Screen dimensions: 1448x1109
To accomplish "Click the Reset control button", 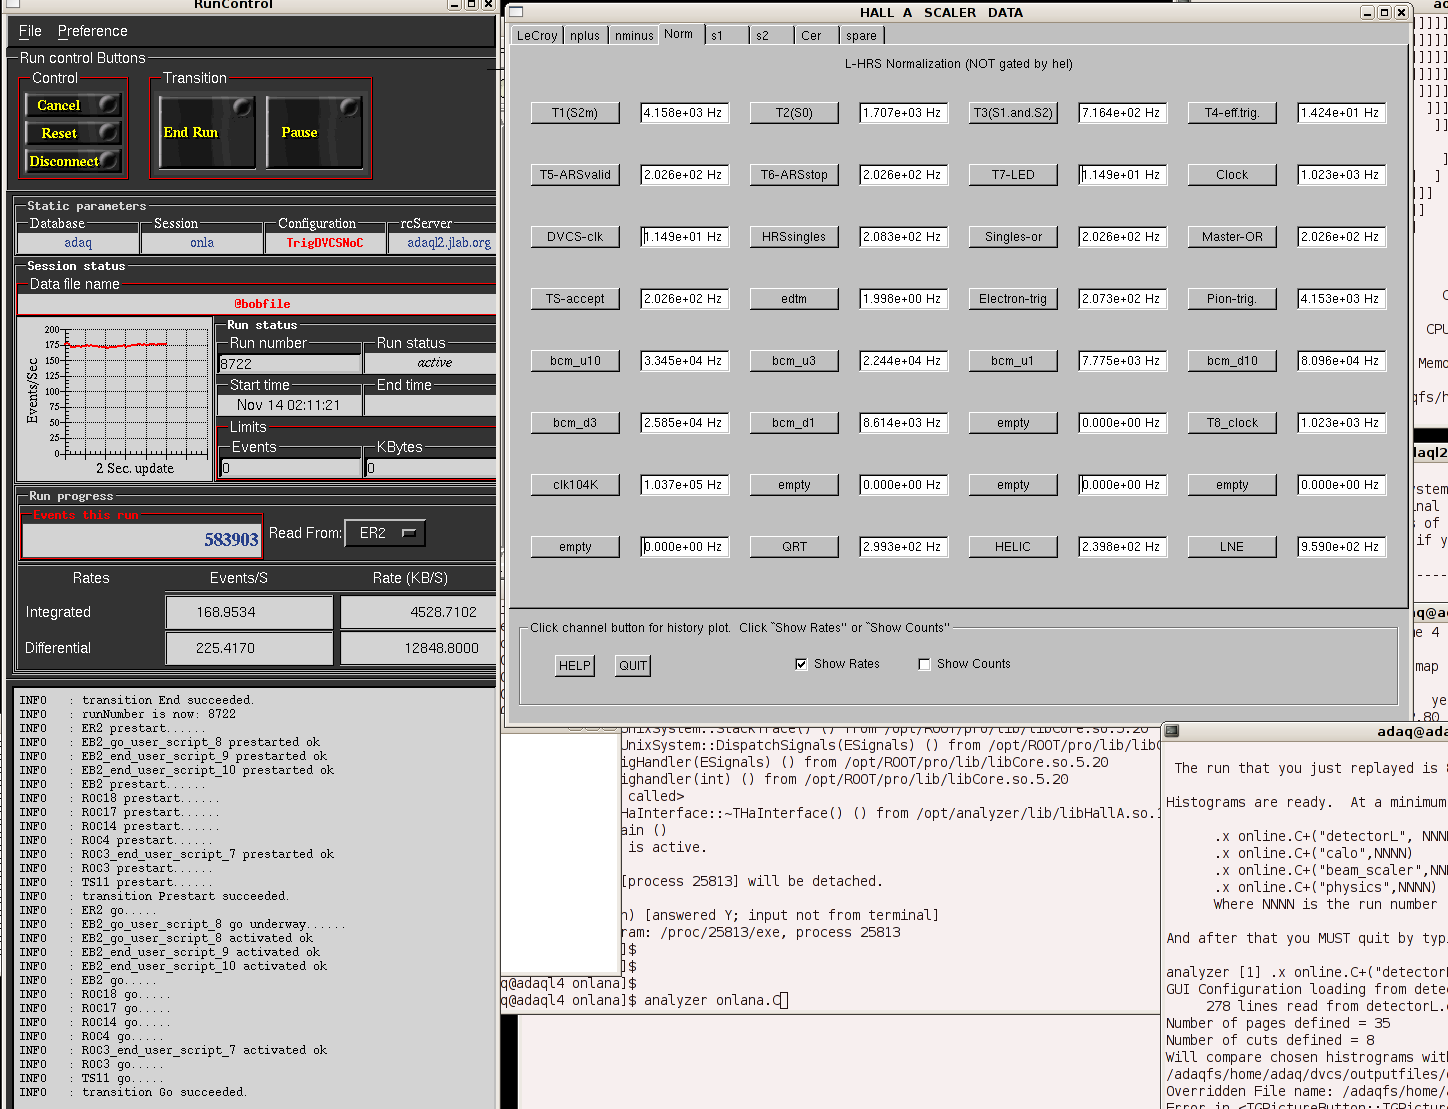I will pyautogui.click(x=73, y=133).
